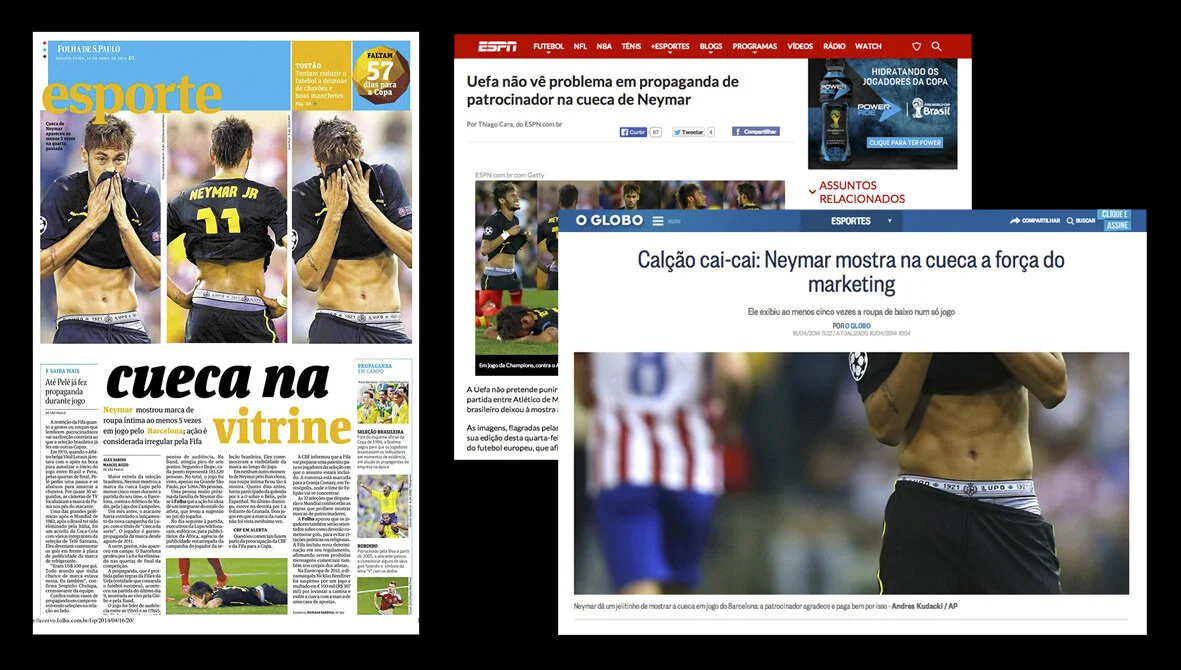The image size is (1181, 670).
Task: Click author byline 'Por Thiago Cara'
Action: click(514, 124)
